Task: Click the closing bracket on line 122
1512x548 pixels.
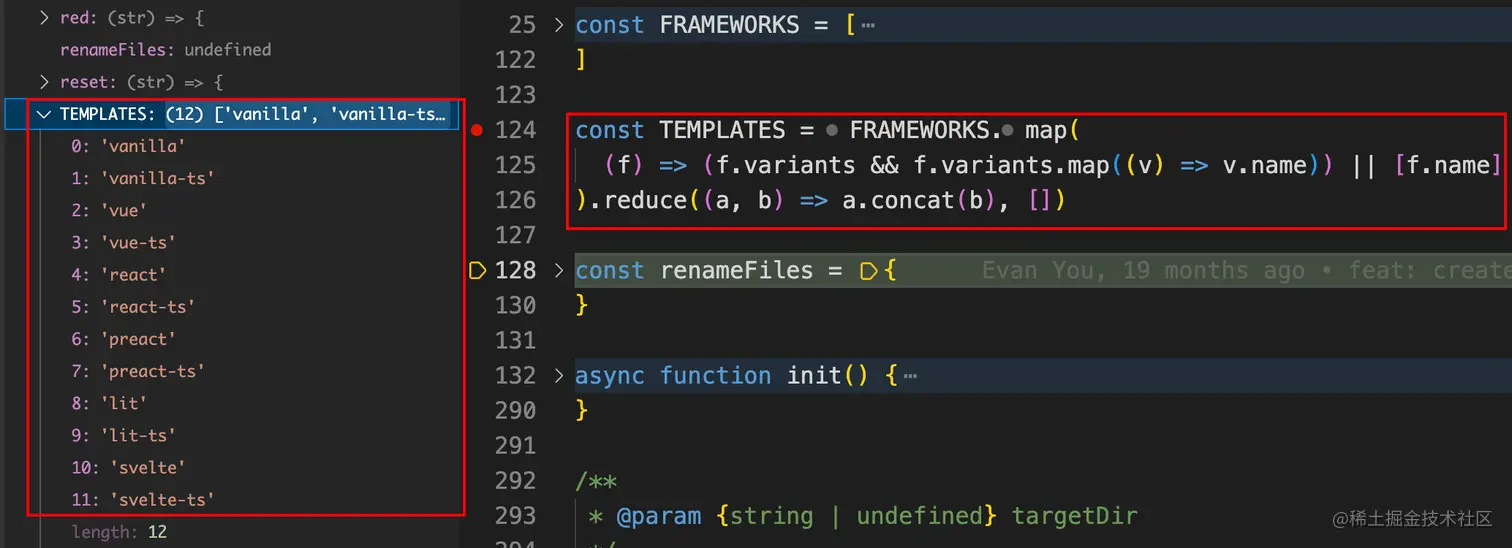Action: click(581, 60)
